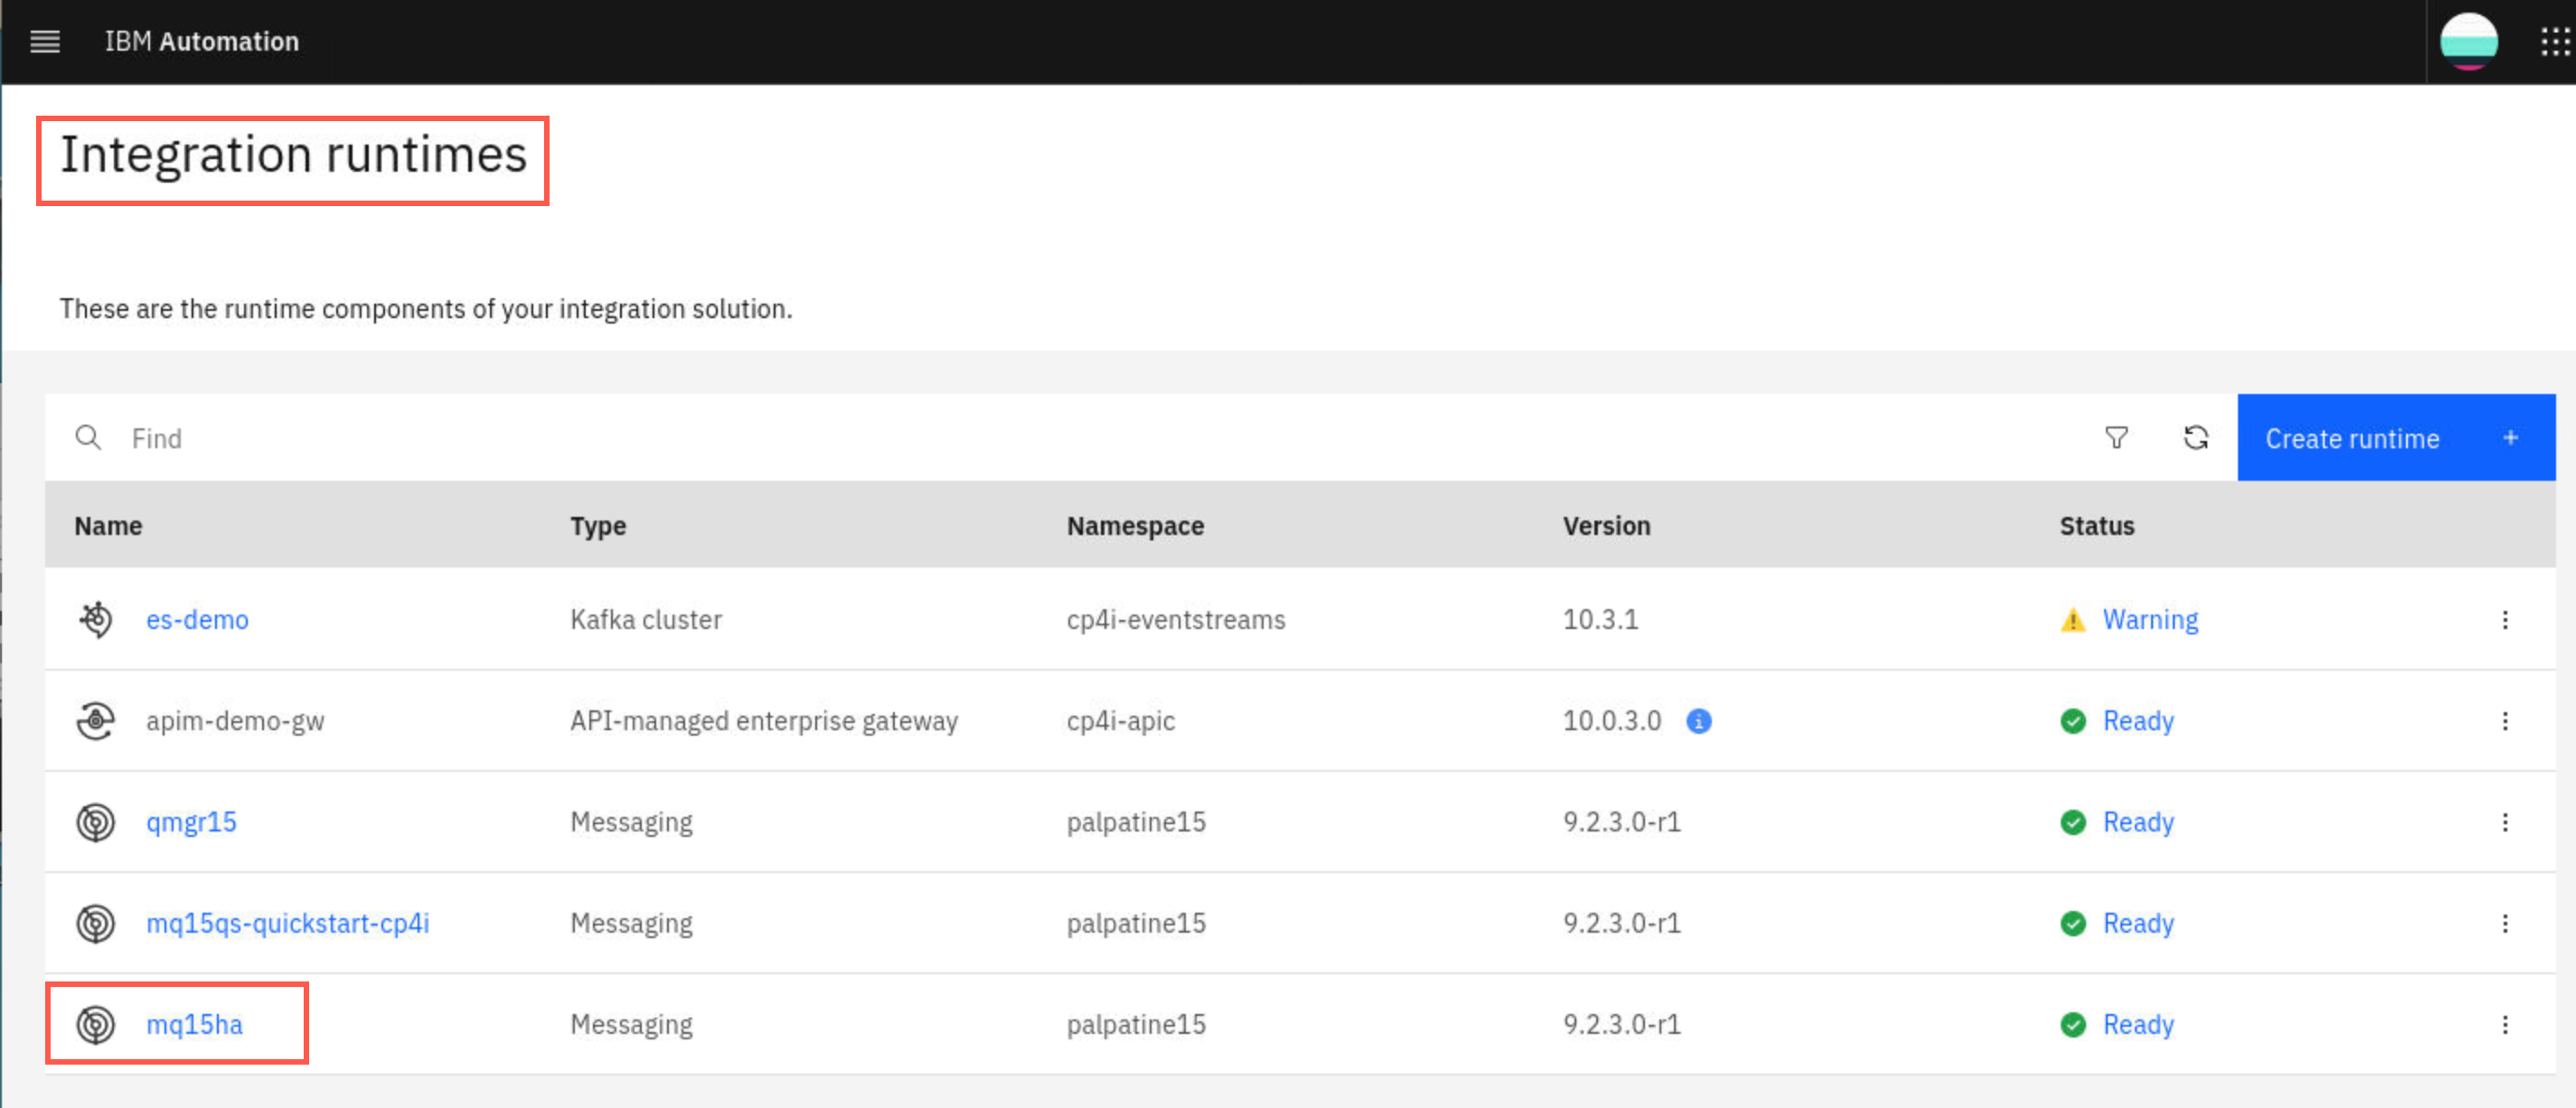Click the Integration runtimes page heading

pyautogui.click(x=293, y=155)
